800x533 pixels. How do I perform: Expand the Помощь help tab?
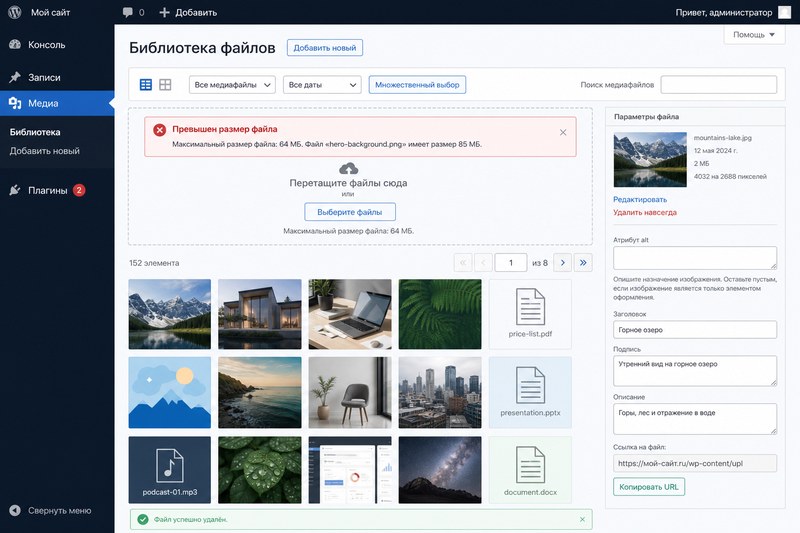point(754,35)
